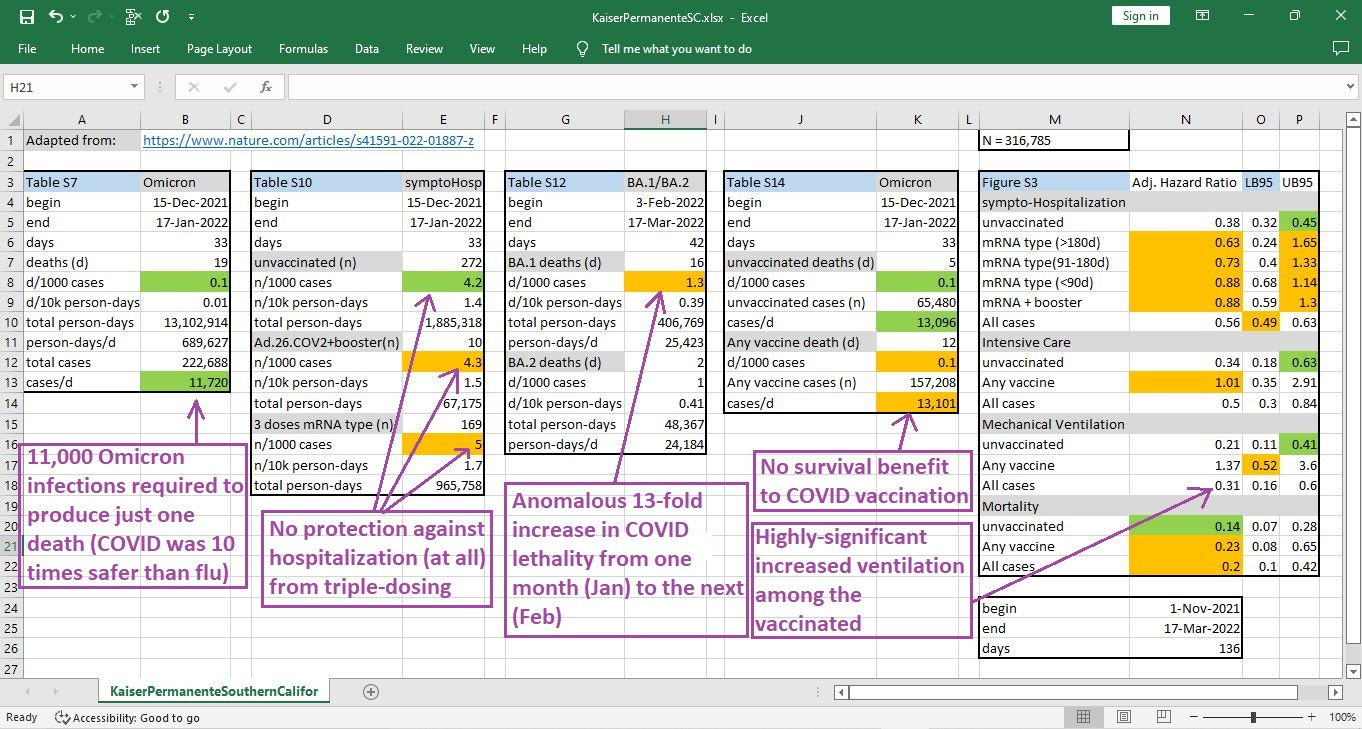
Task: Open the Help ribbon tab
Action: click(x=534, y=48)
